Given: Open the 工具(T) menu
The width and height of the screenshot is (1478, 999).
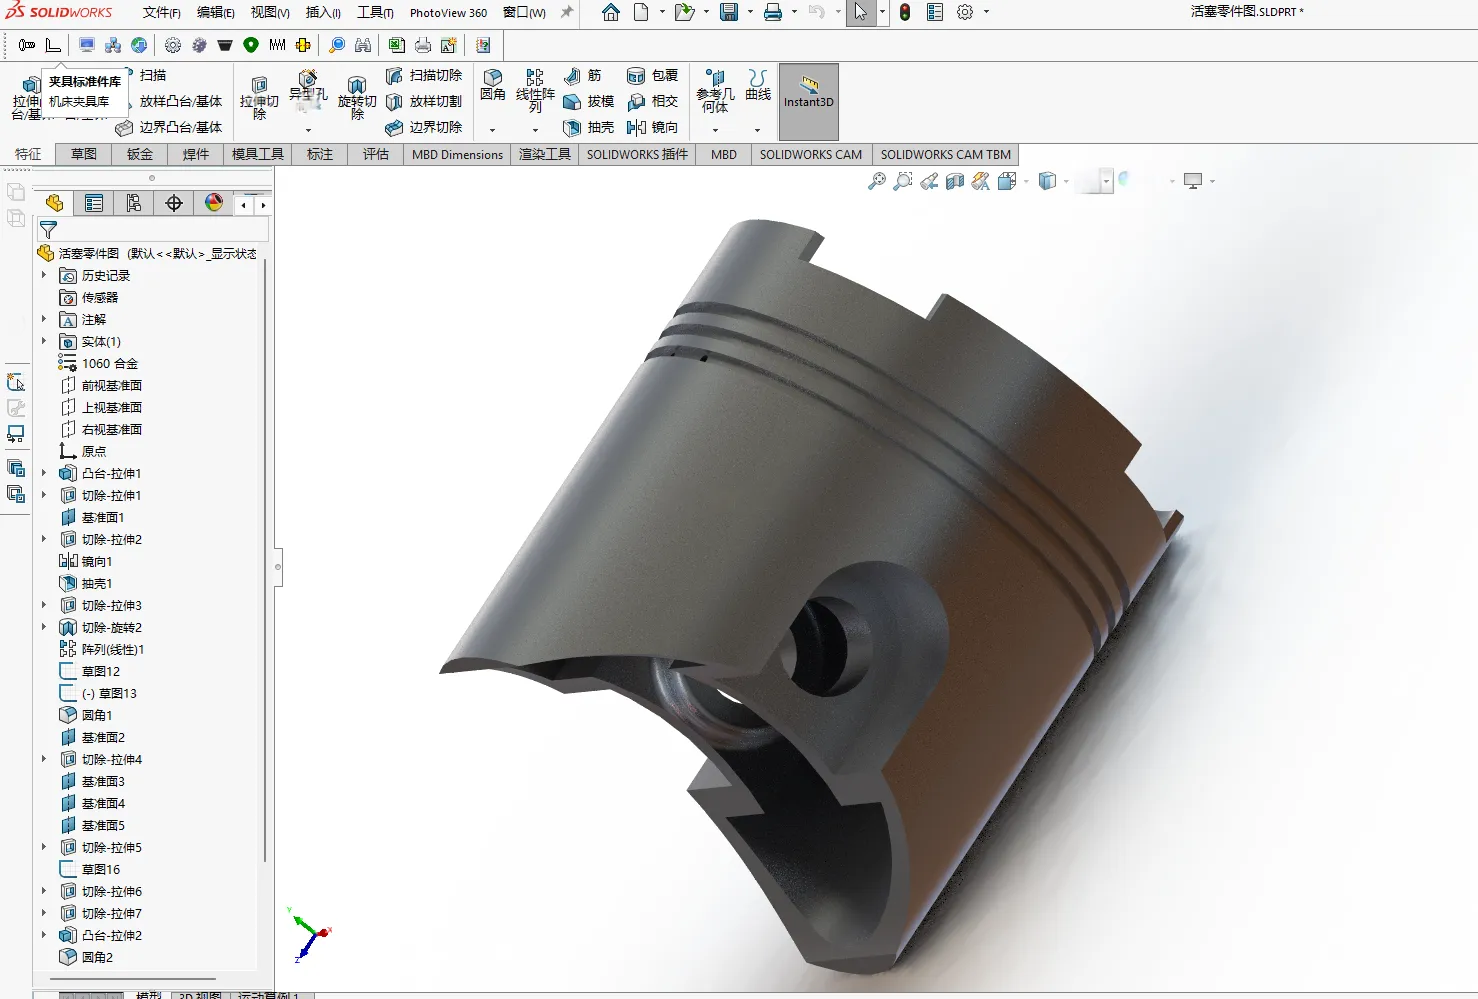Looking at the screenshot, I should 375,13.
